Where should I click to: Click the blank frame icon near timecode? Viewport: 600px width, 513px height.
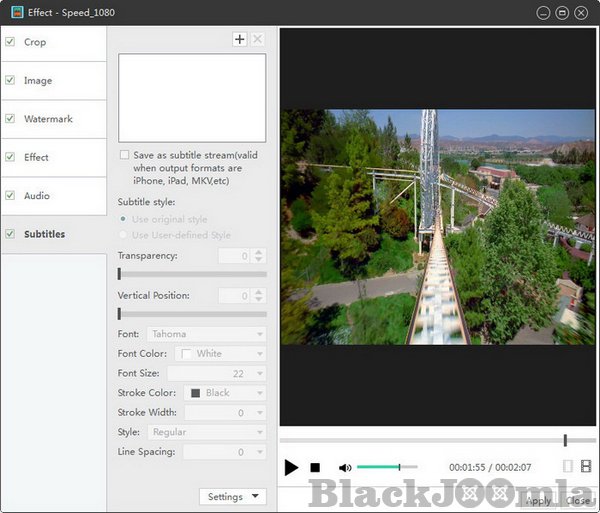click(x=568, y=466)
